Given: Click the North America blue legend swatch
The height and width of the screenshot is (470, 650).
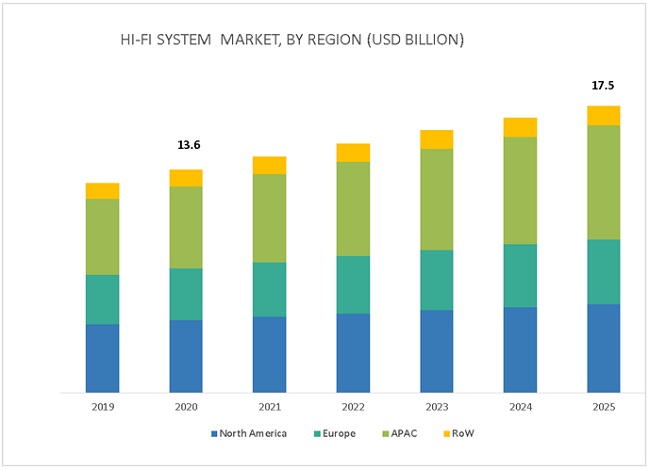Looking at the screenshot, I should point(214,434).
